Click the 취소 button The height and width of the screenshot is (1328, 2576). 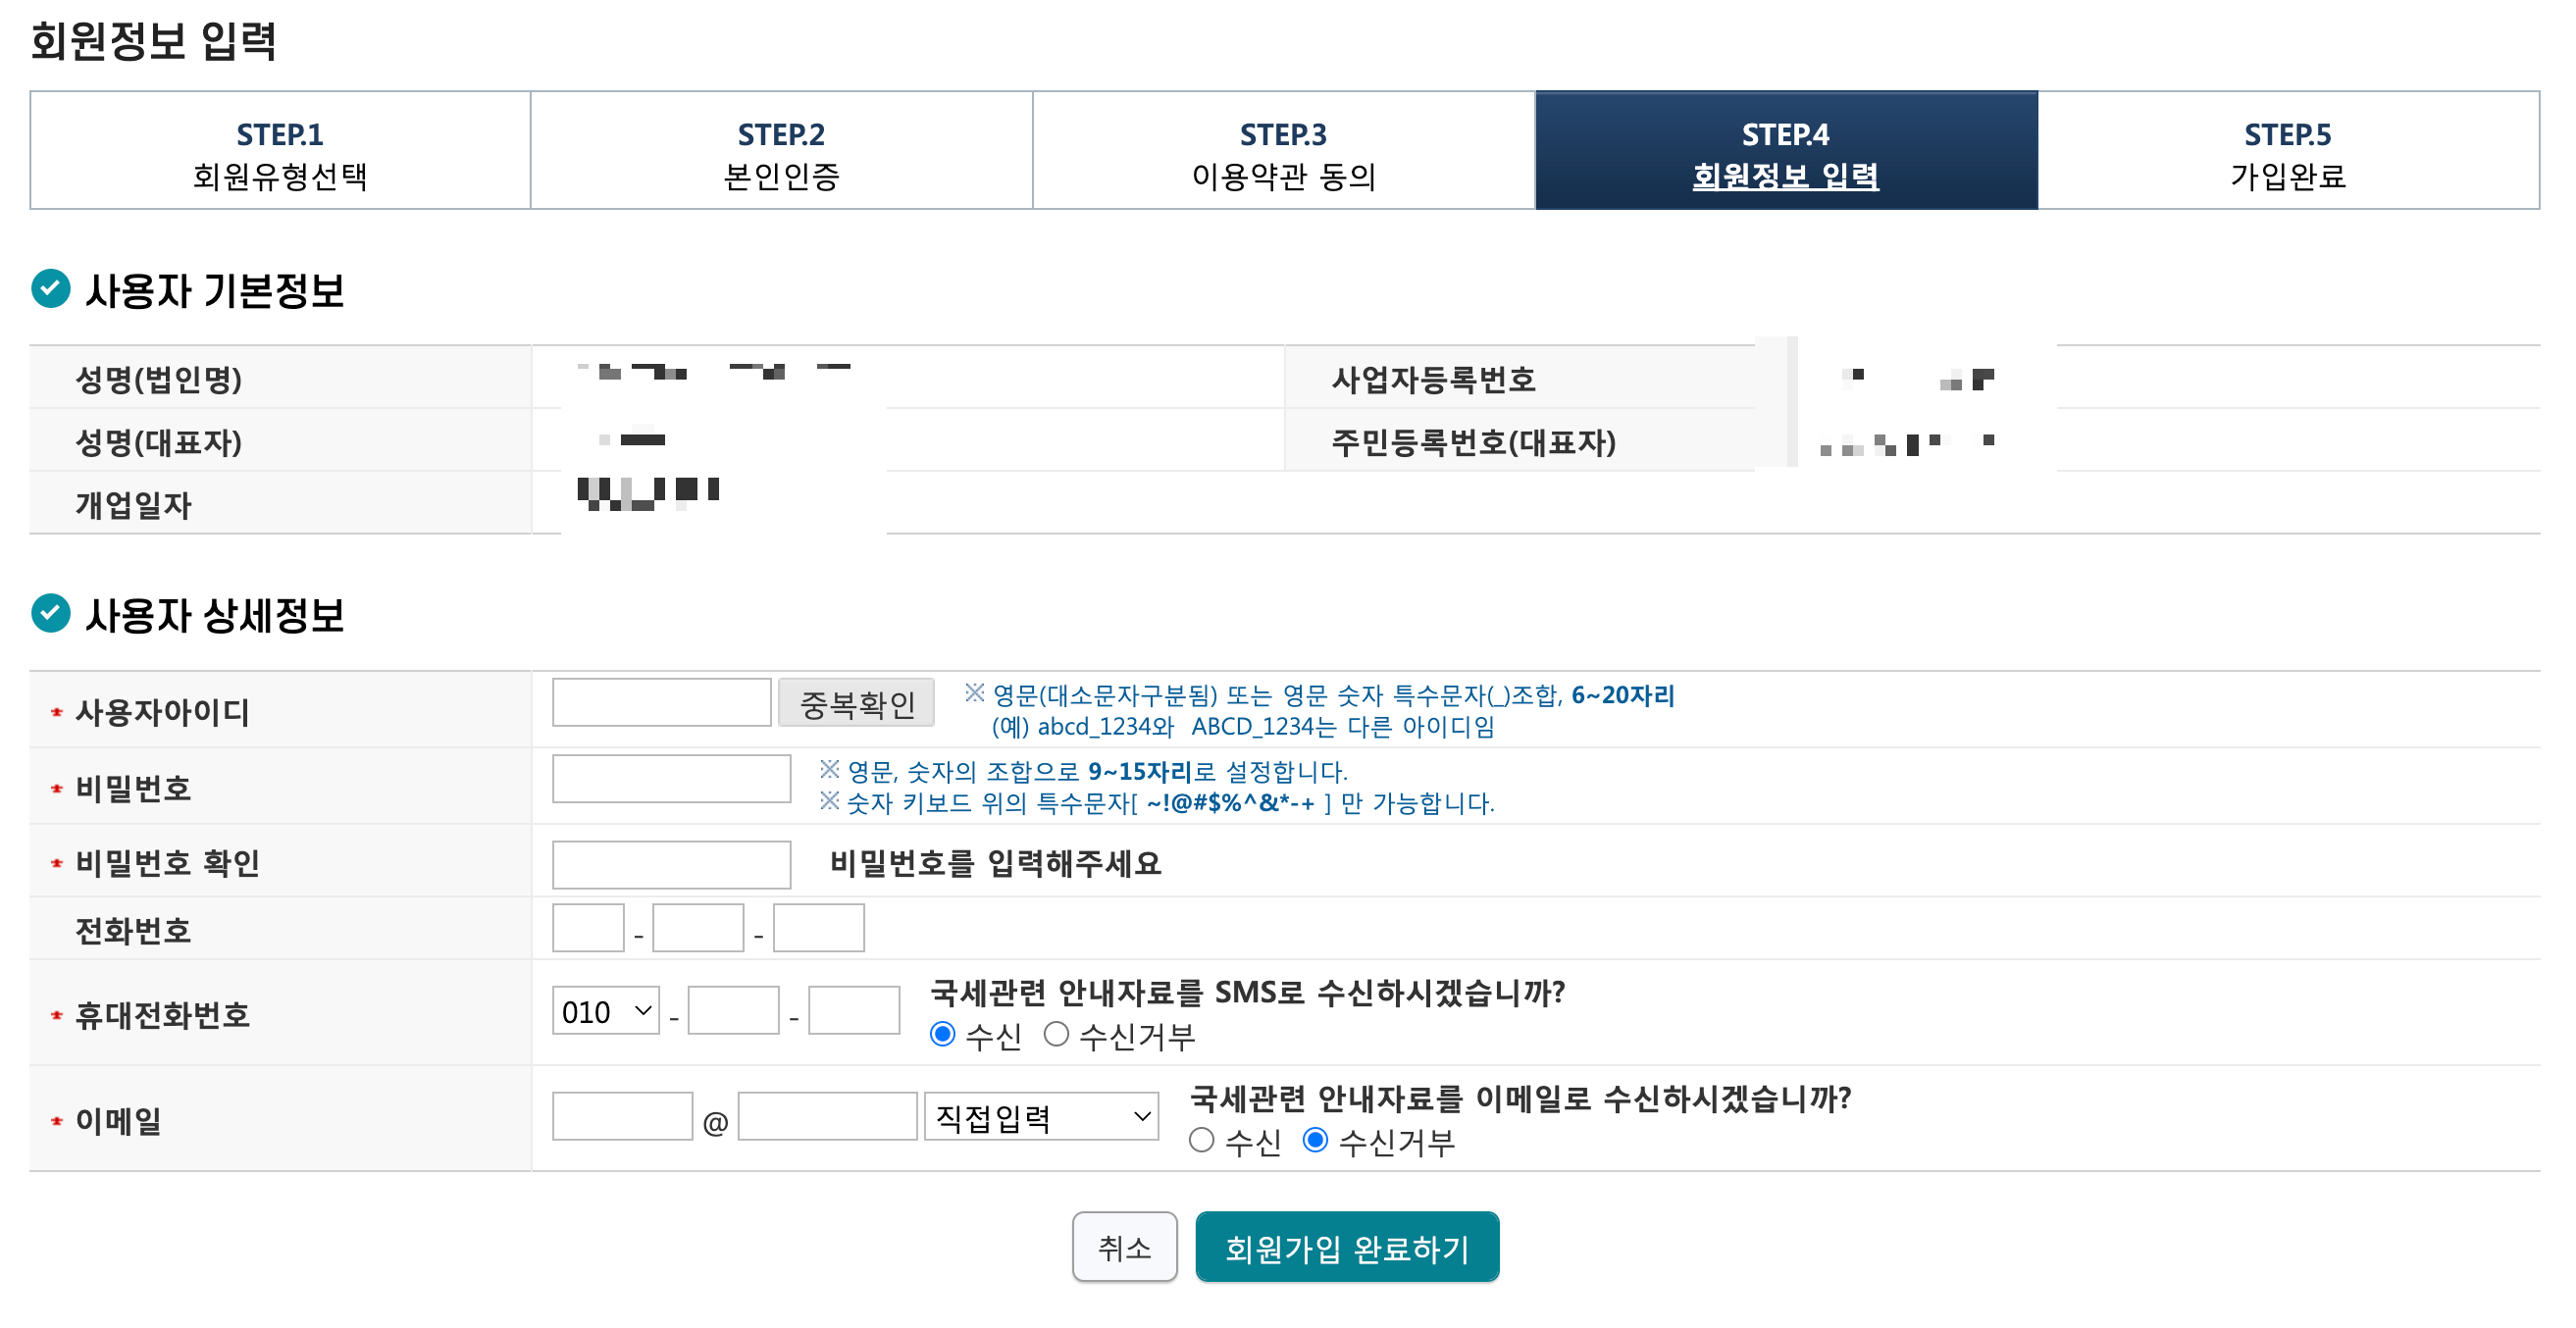point(1124,1246)
